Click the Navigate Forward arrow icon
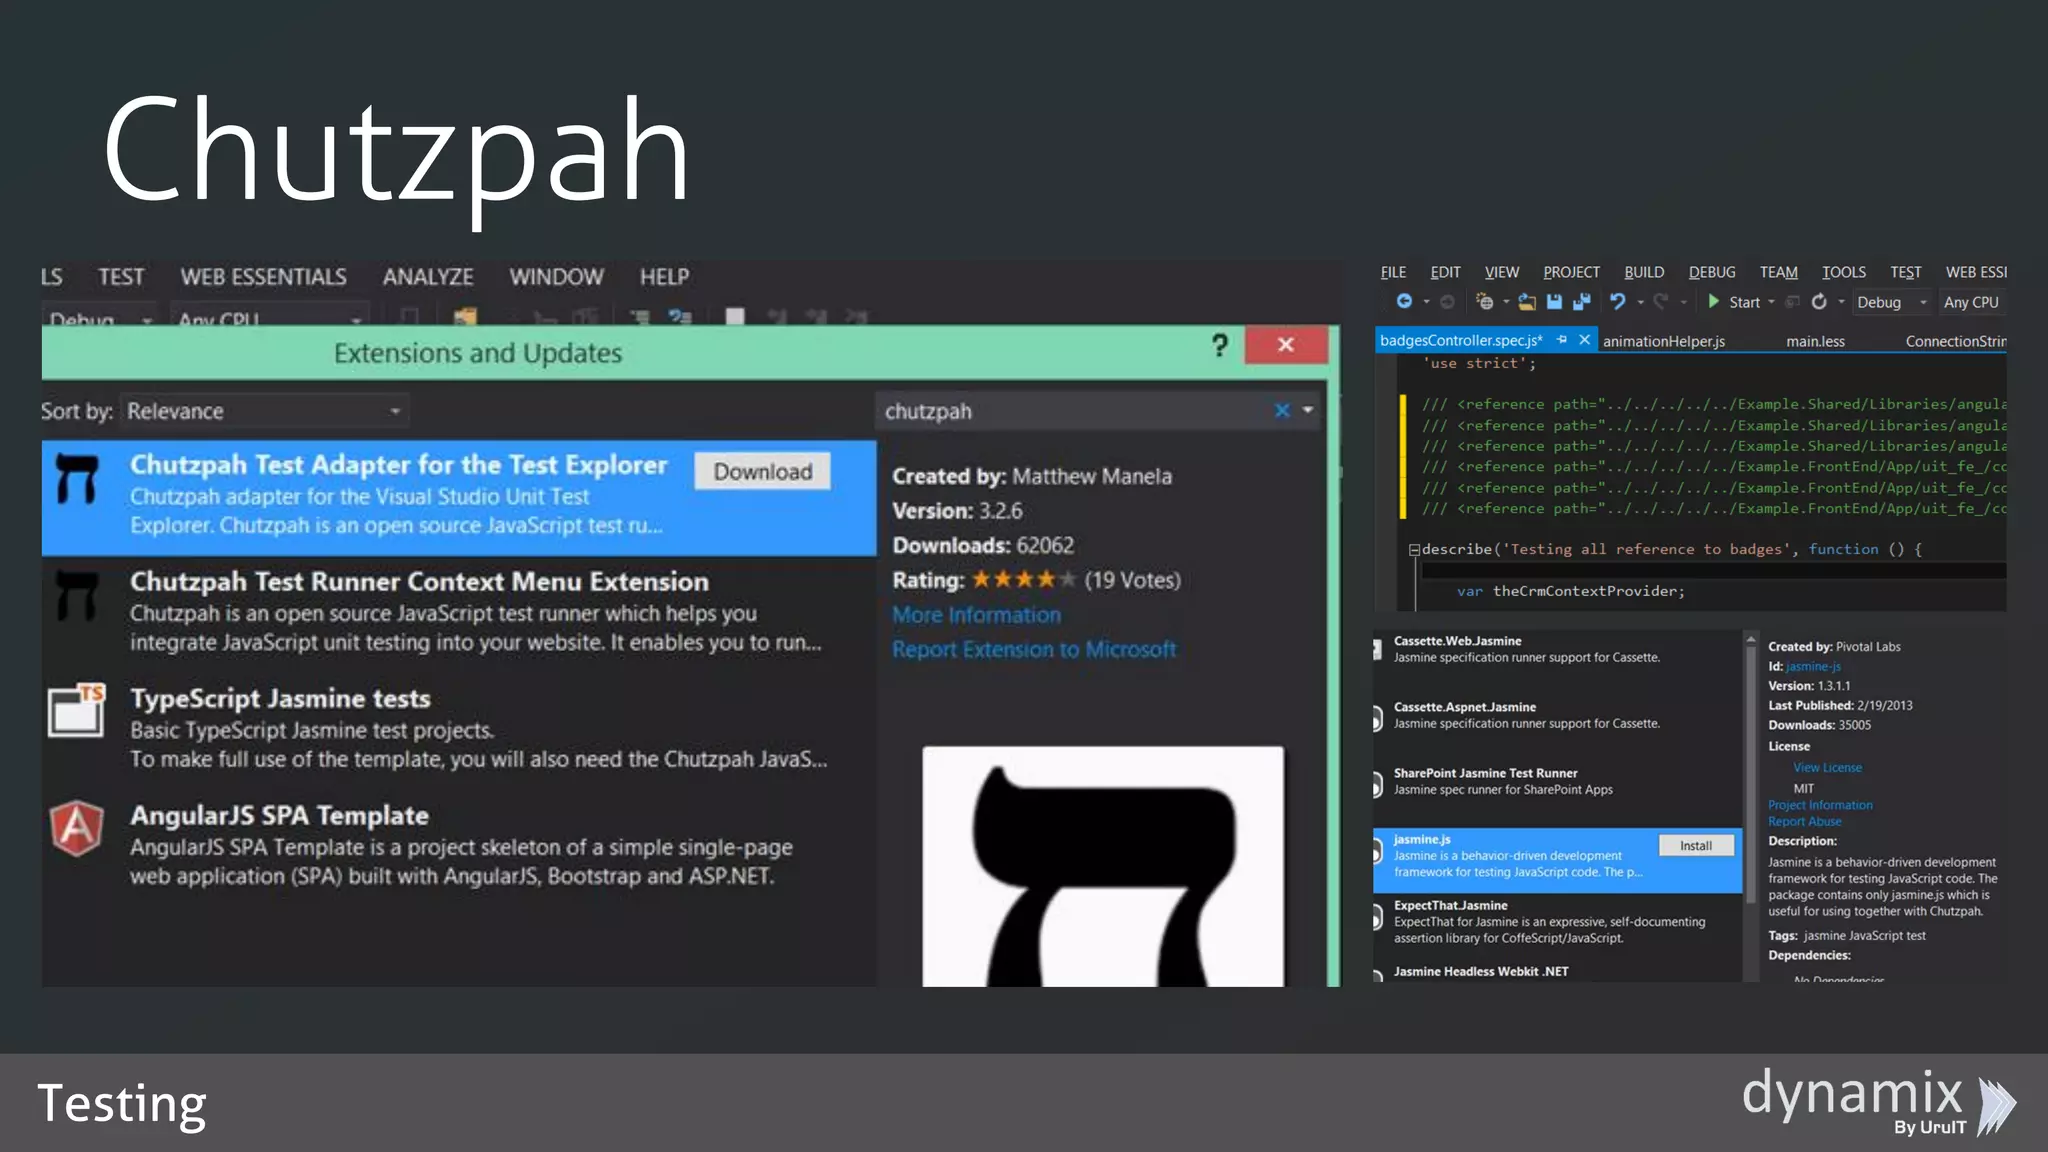Screen dimensions: 2048x1152 pyautogui.click(x=1447, y=302)
